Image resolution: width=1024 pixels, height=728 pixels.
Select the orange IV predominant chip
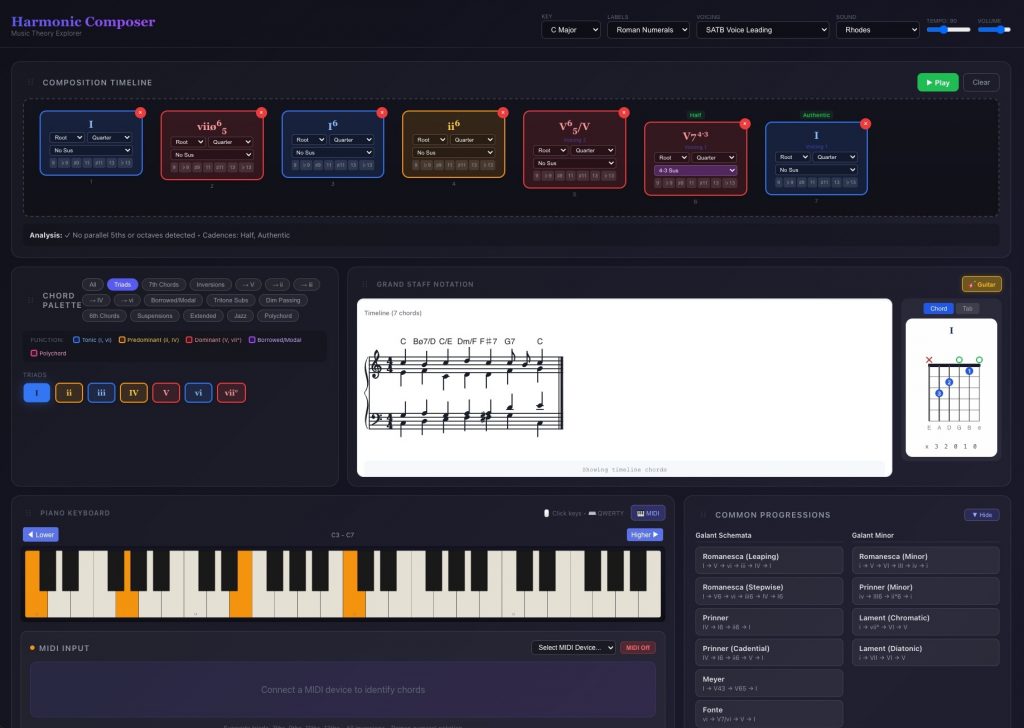(x=133, y=392)
